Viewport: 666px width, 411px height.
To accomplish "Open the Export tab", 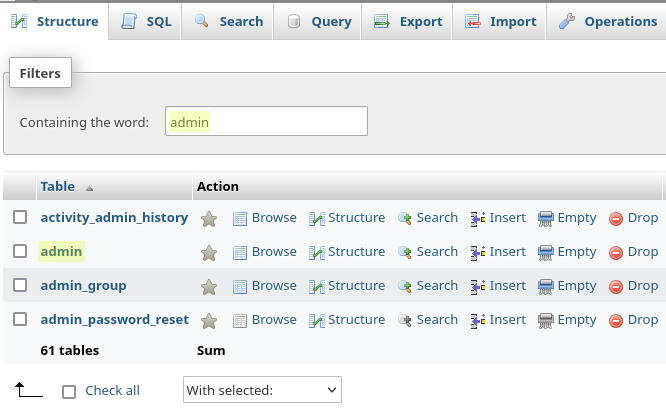I will tap(406, 21).
